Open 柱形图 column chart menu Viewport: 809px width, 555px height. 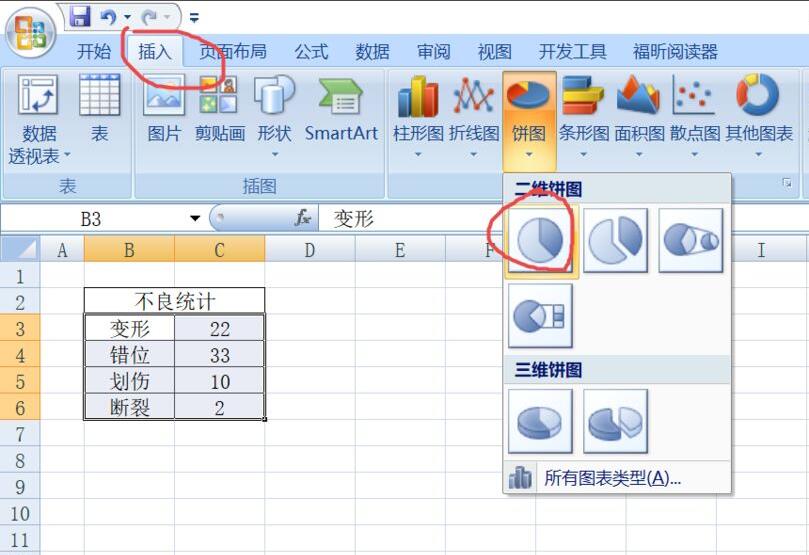(x=418, y=116)
